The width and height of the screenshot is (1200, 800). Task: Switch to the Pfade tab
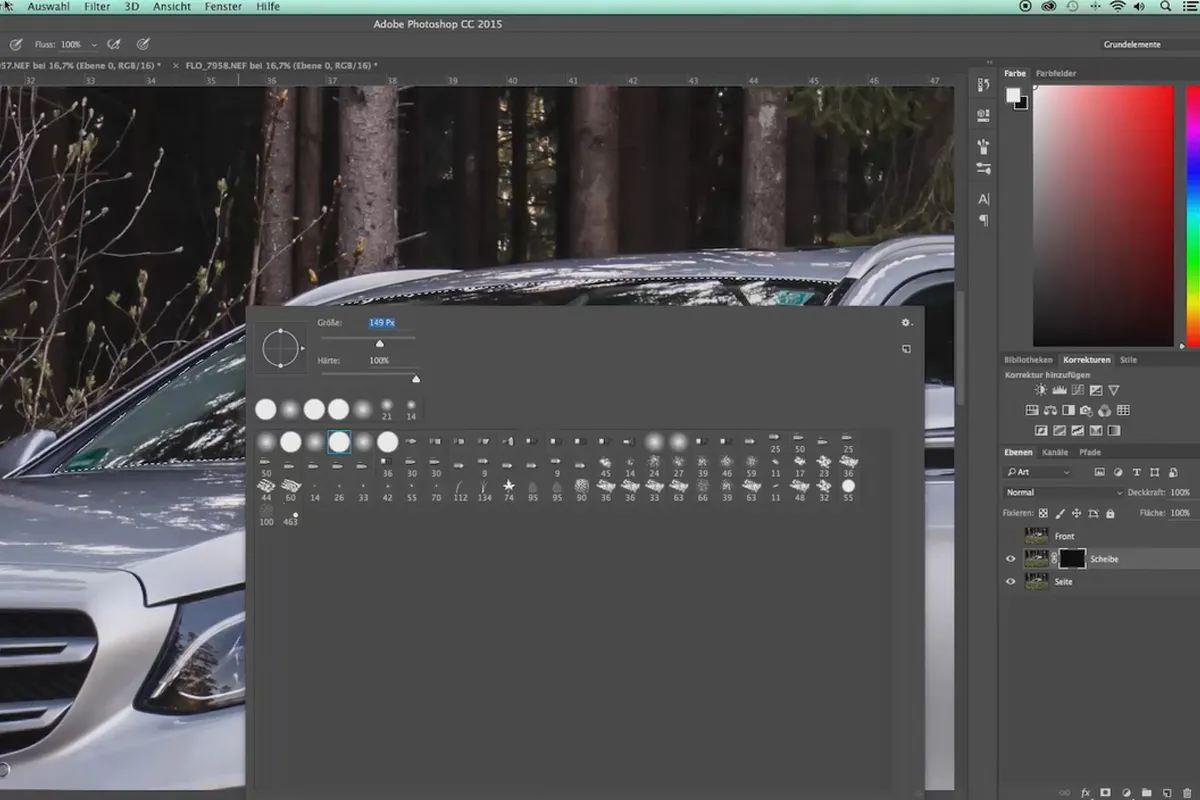(x=1090, y=452)
